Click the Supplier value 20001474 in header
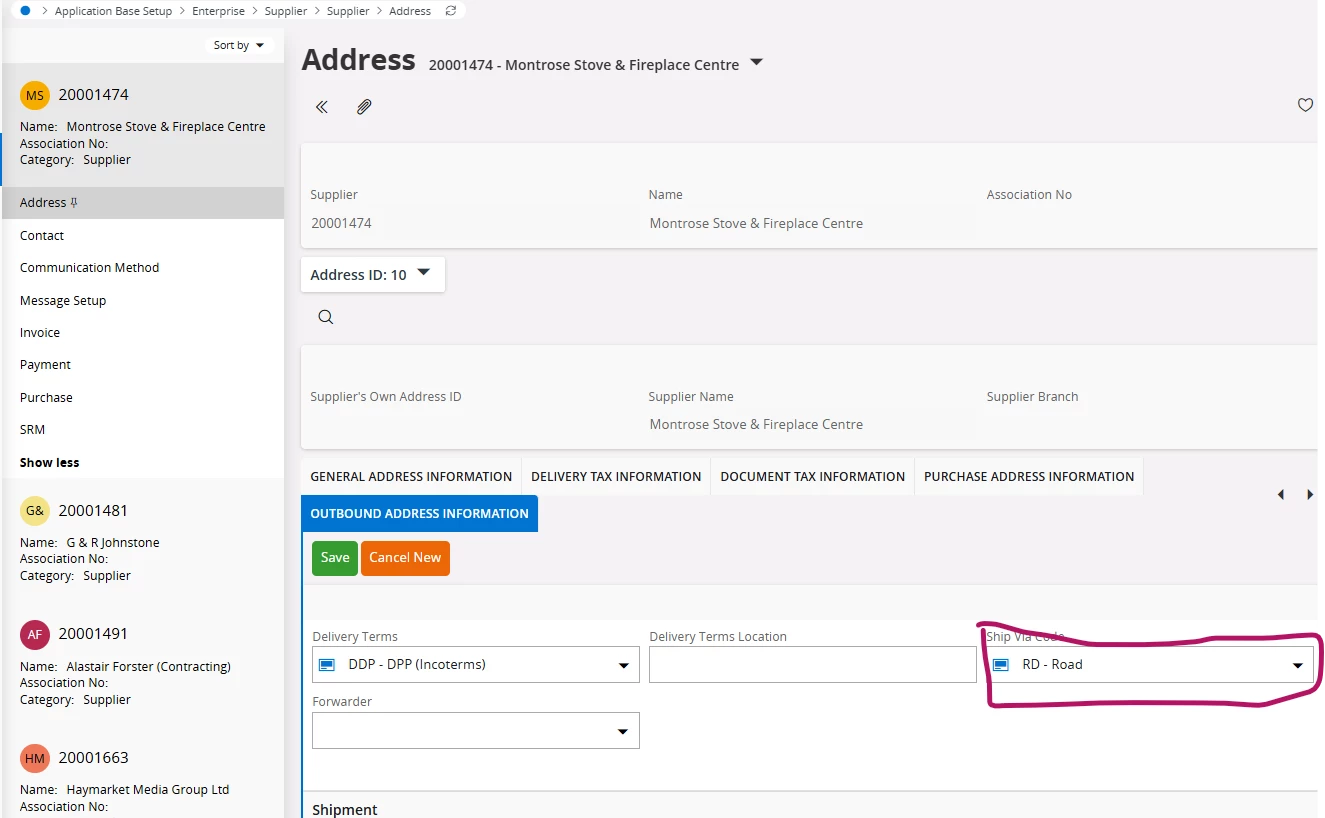 (x=341, y=223)
